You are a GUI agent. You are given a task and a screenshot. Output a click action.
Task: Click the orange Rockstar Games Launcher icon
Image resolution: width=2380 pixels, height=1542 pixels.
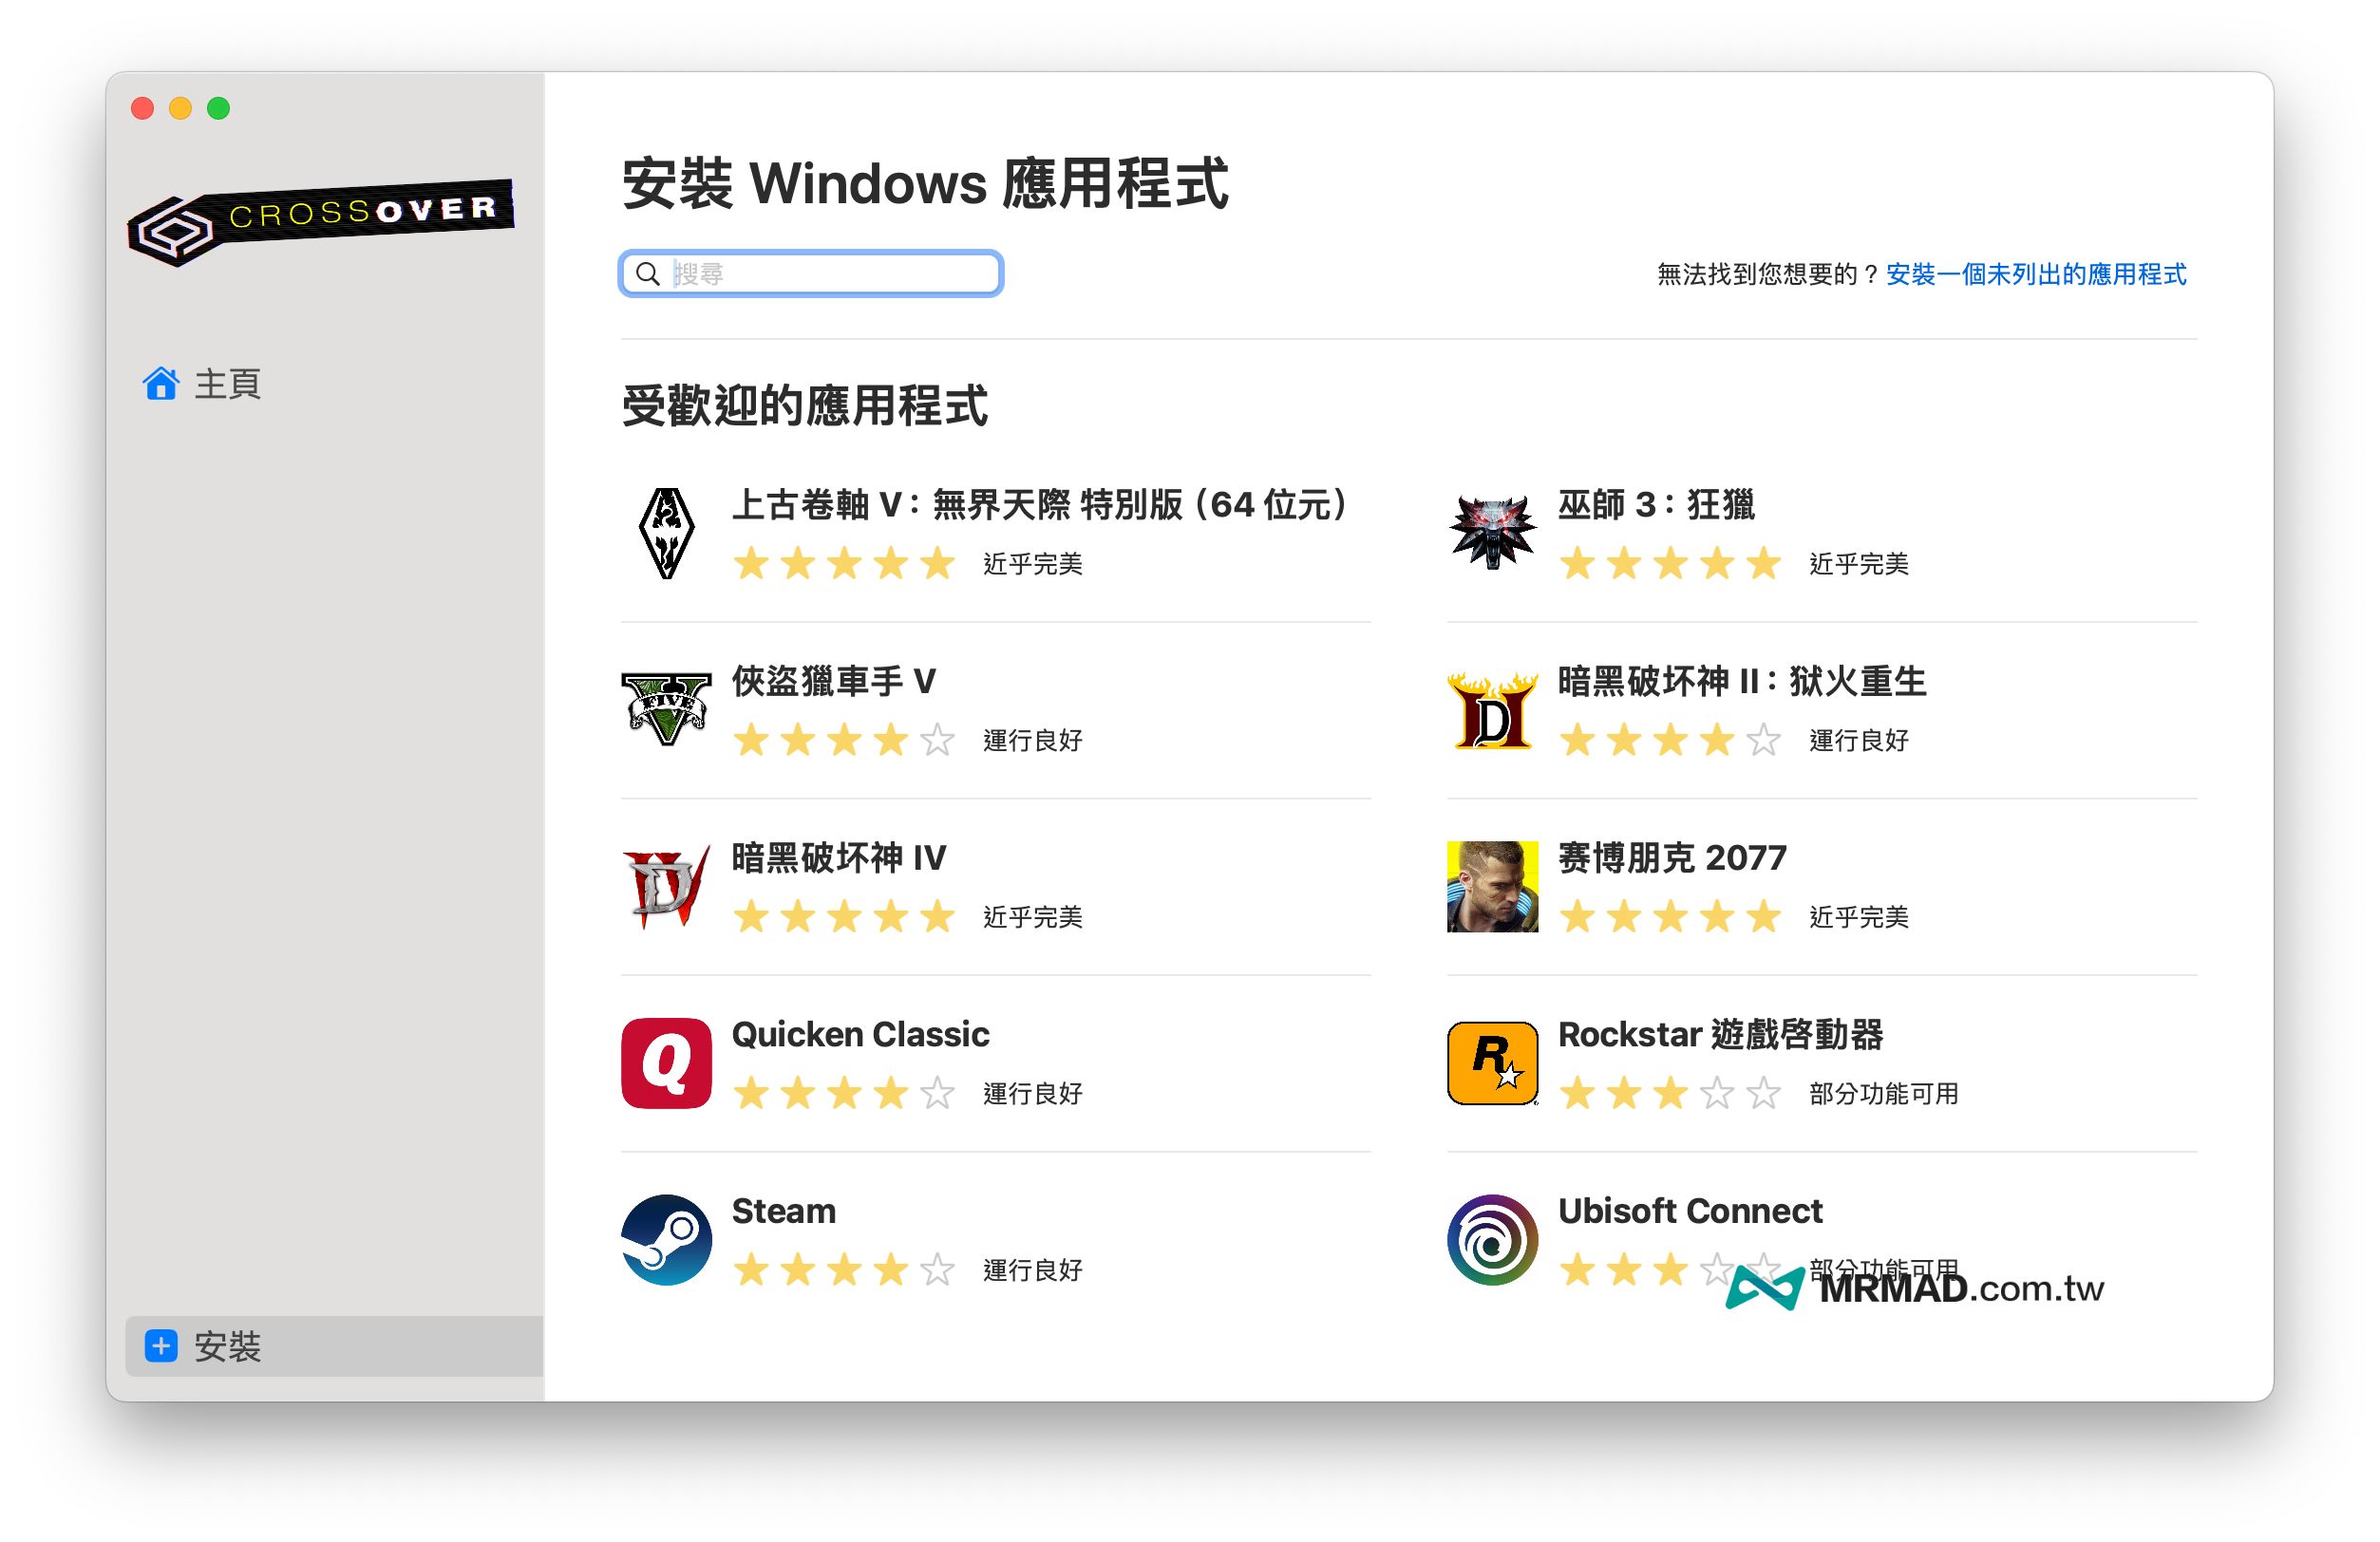click(x=1492, y=1063)
